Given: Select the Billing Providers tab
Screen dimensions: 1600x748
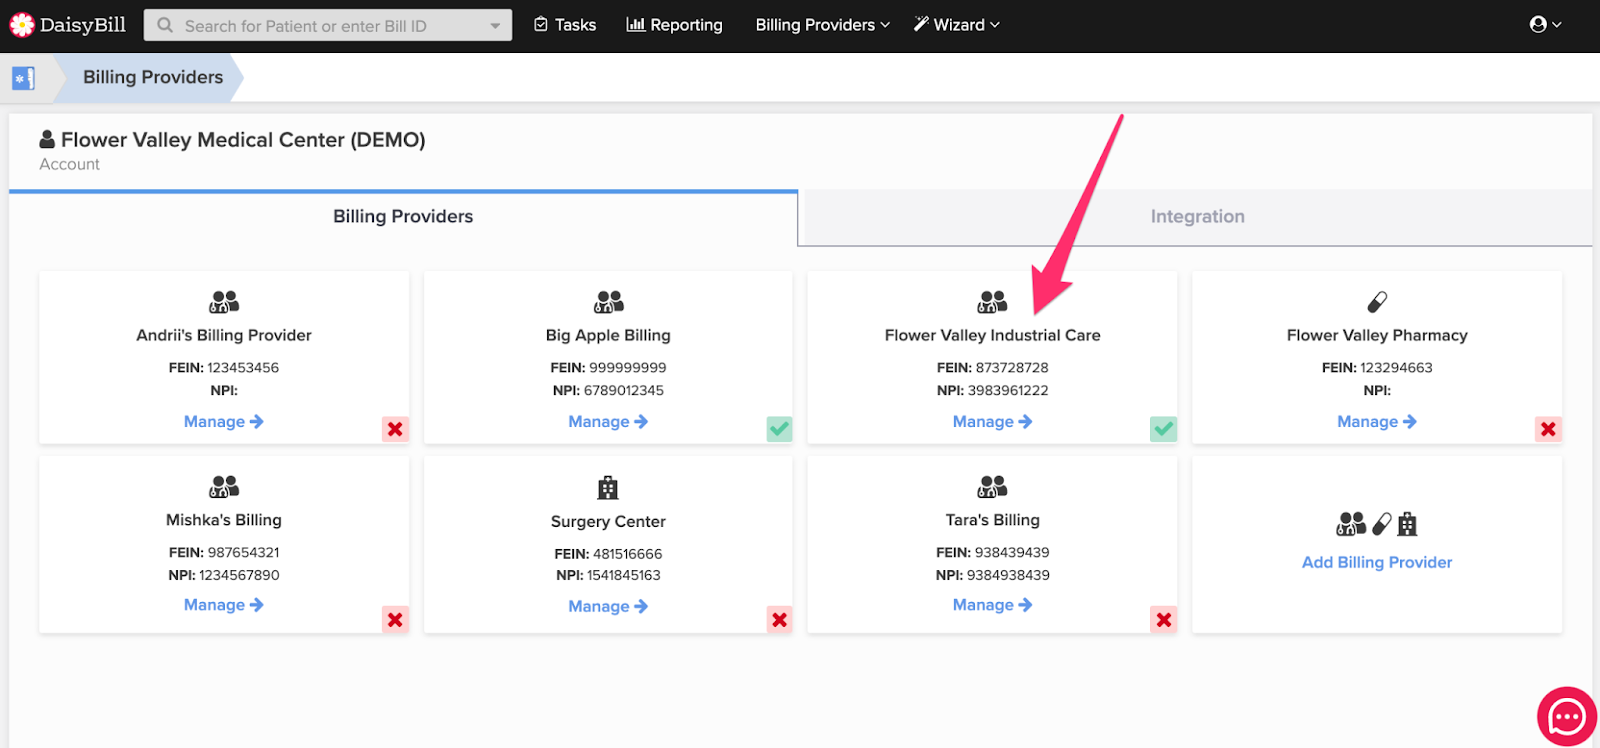Looking at the screenshot, I should pos(403,217).
